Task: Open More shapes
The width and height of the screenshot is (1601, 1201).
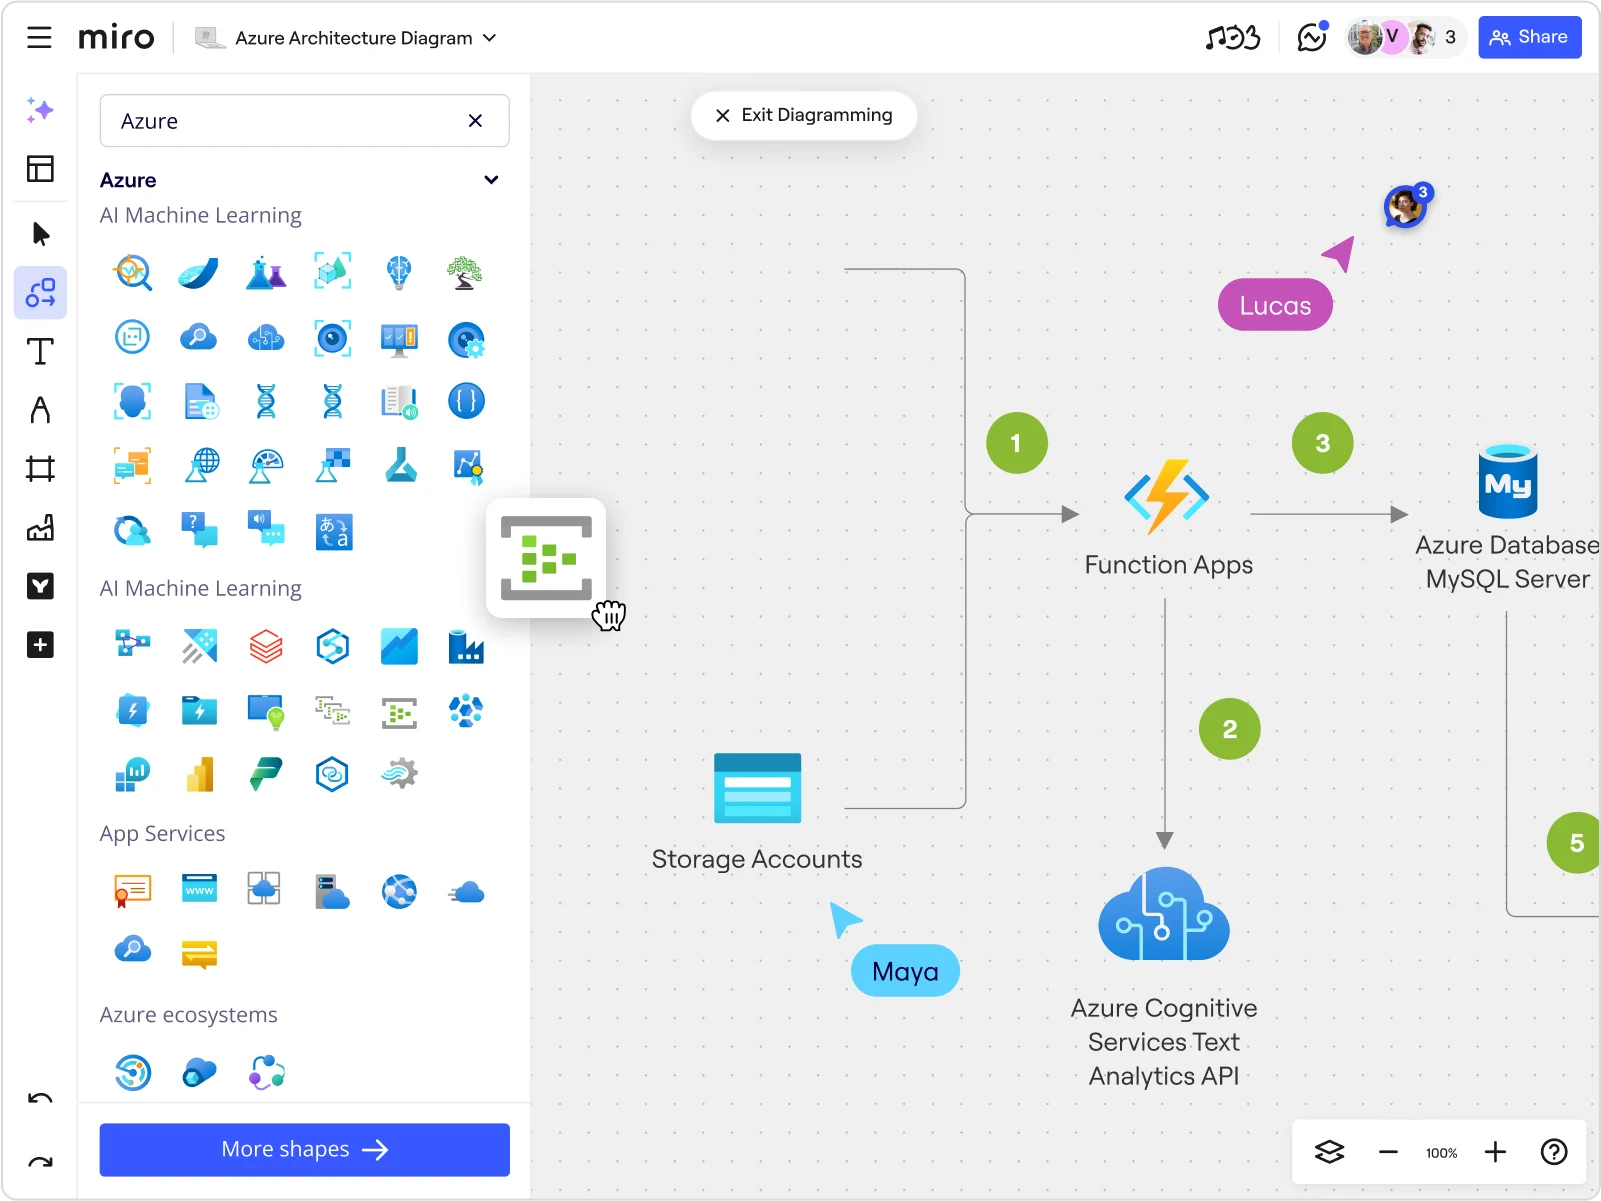Action: 304,1150
